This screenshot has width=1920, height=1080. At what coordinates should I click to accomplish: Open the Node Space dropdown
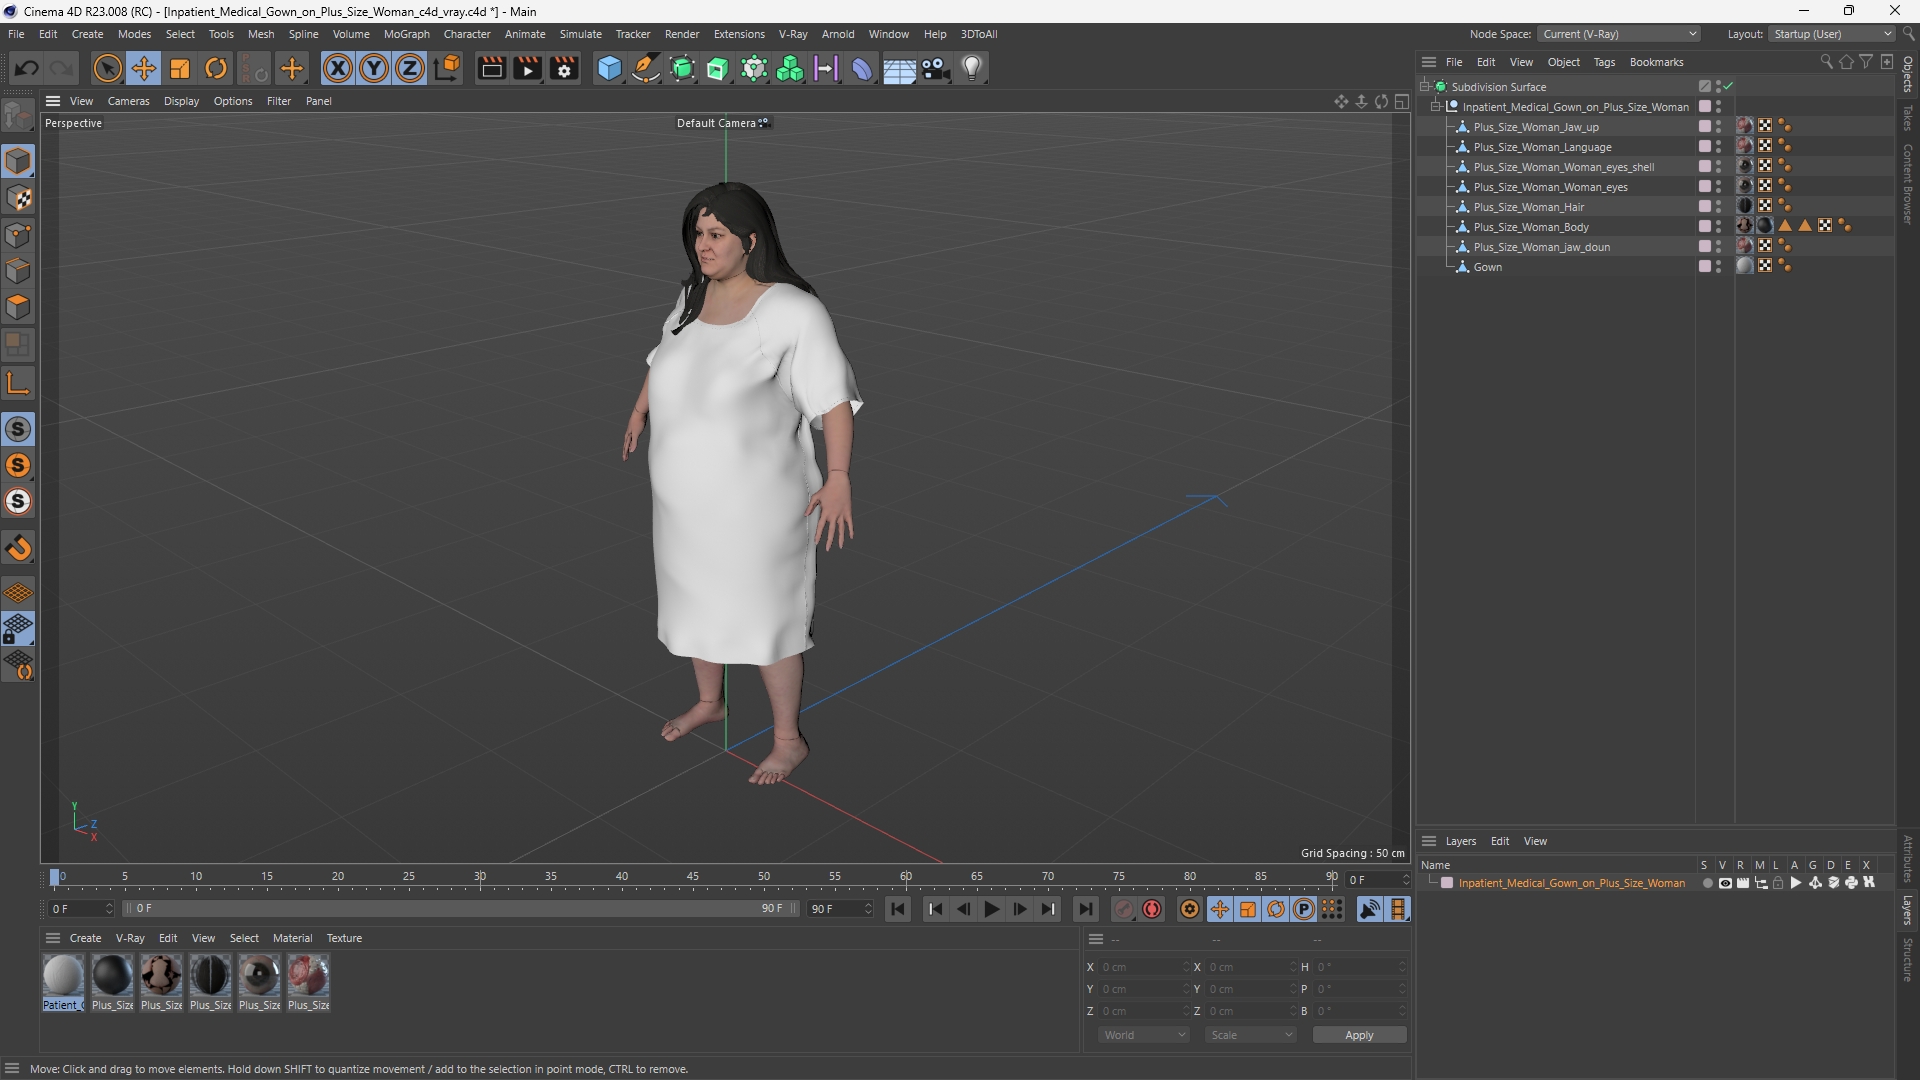1619,34
